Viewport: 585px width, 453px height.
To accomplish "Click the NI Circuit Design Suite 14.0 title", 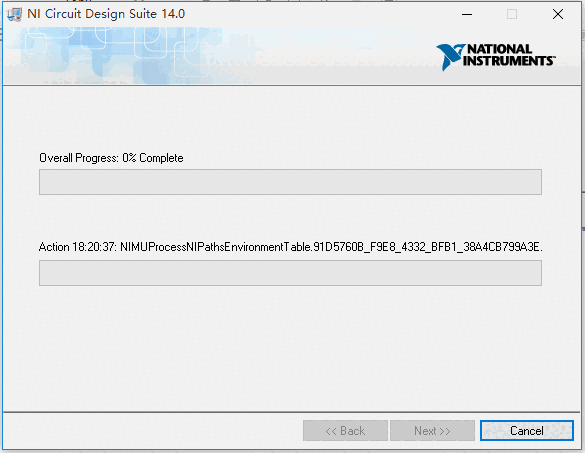I will (x=106, y=14).
